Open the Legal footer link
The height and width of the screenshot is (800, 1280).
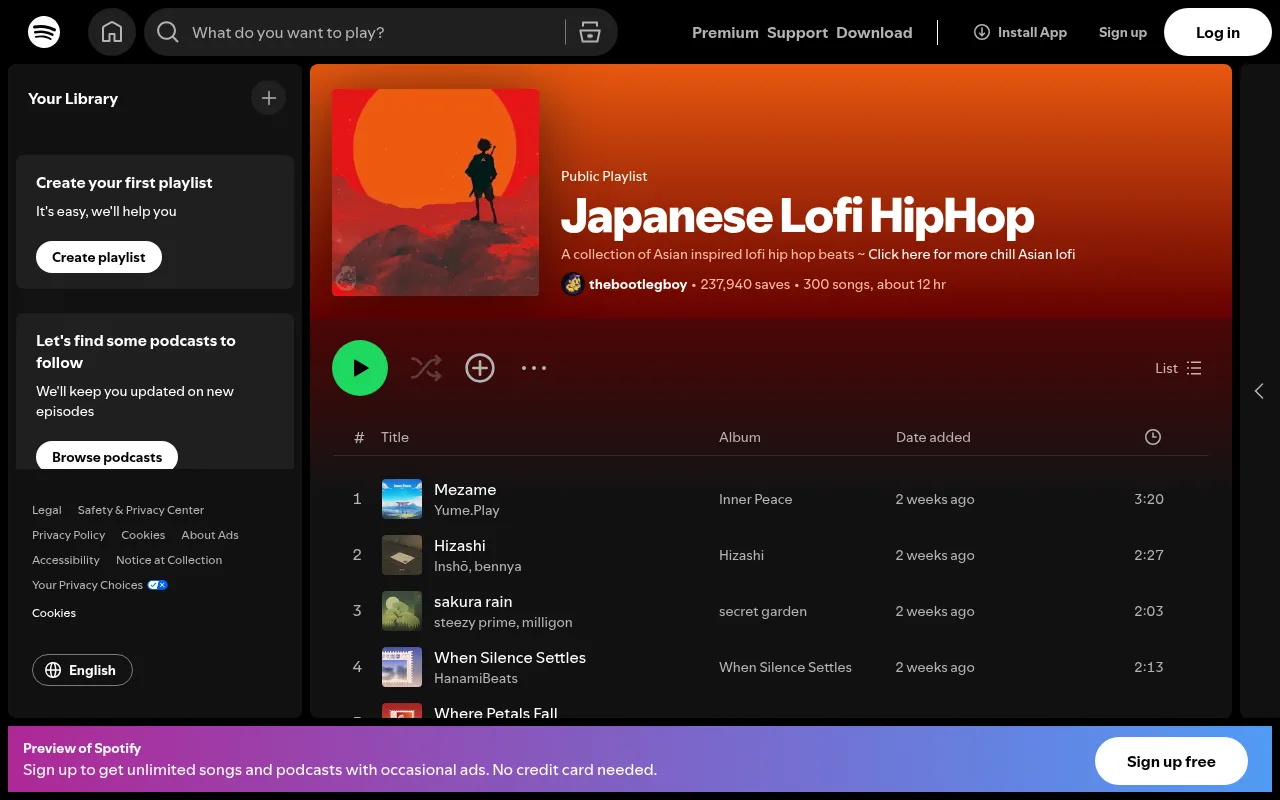click(x=47, y=510)
